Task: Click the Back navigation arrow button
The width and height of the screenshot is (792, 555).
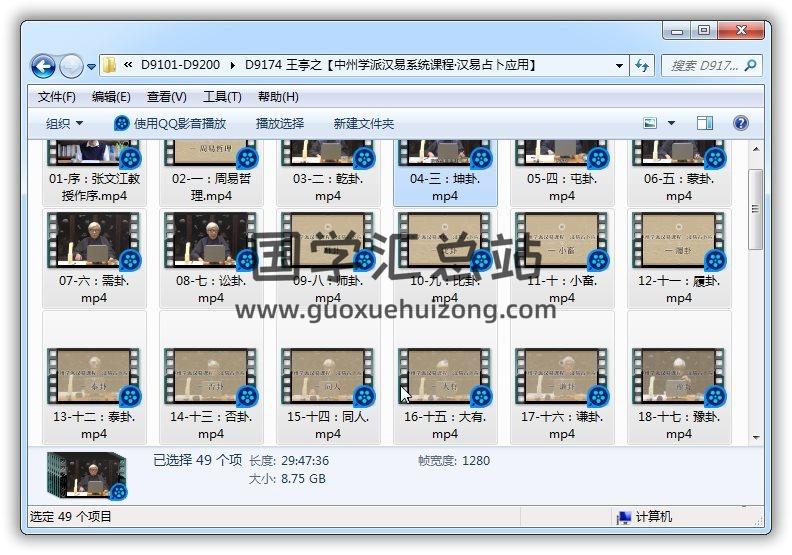Action: pyautogui.click(x=43, y=66)
